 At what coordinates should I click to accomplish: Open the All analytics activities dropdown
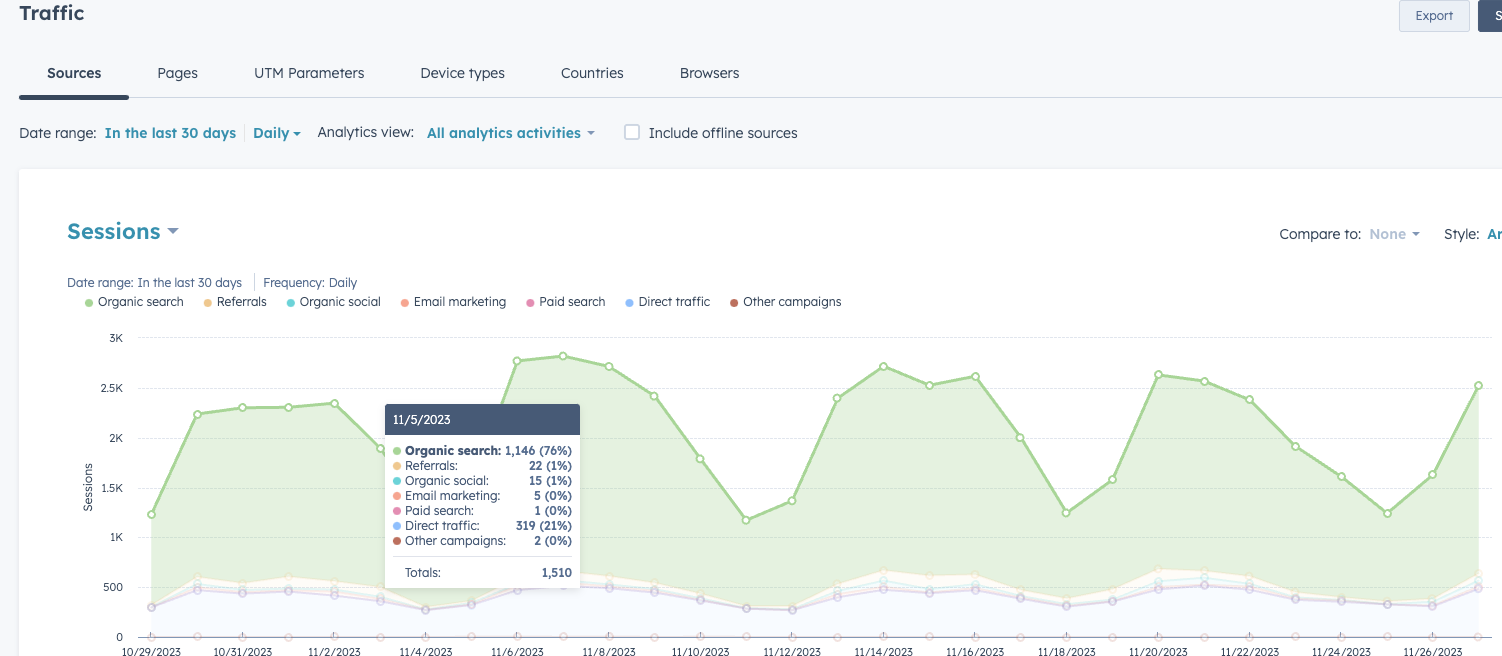pos(510,132)
